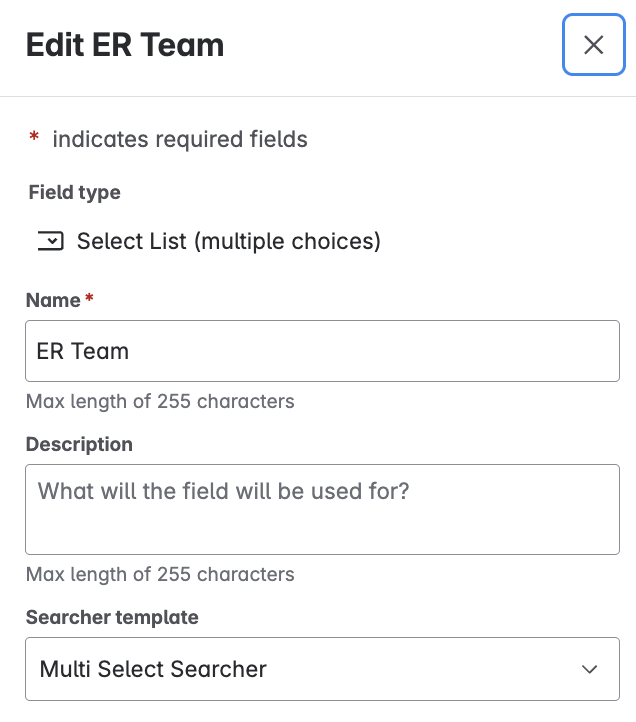Open the Multi Select Searcher dropdown

coord(322,669)
